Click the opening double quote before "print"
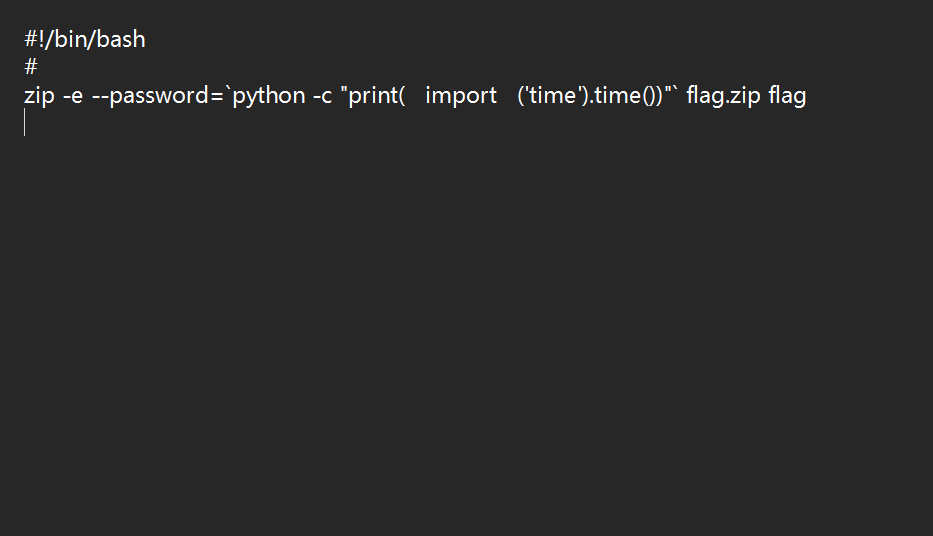 pos(344,92)
